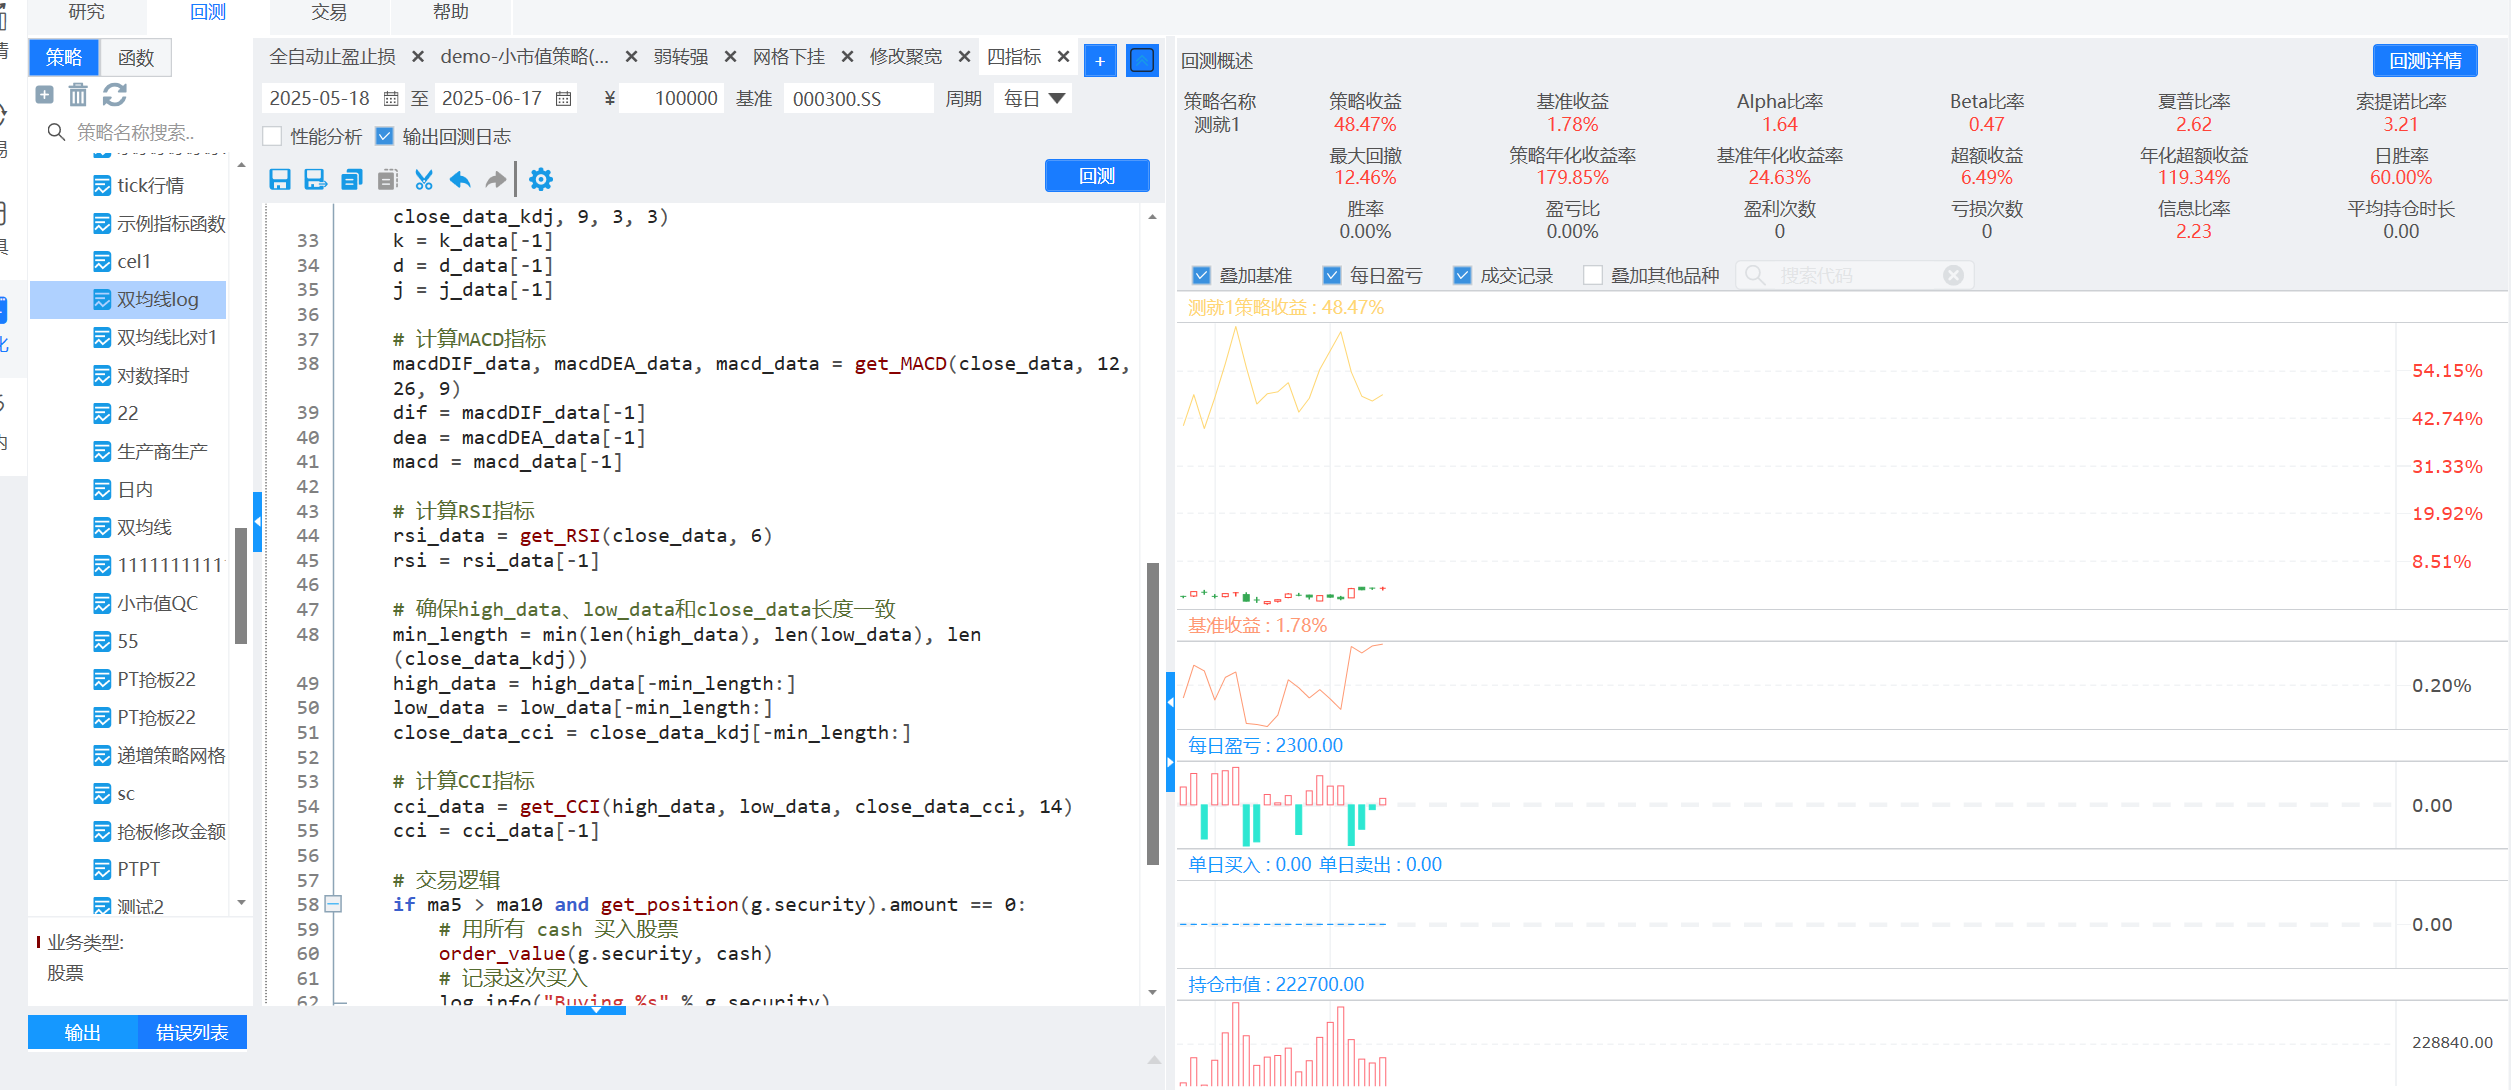
Task: Undo the last edit
Action: pyautogui.click(x=460, y=179)
